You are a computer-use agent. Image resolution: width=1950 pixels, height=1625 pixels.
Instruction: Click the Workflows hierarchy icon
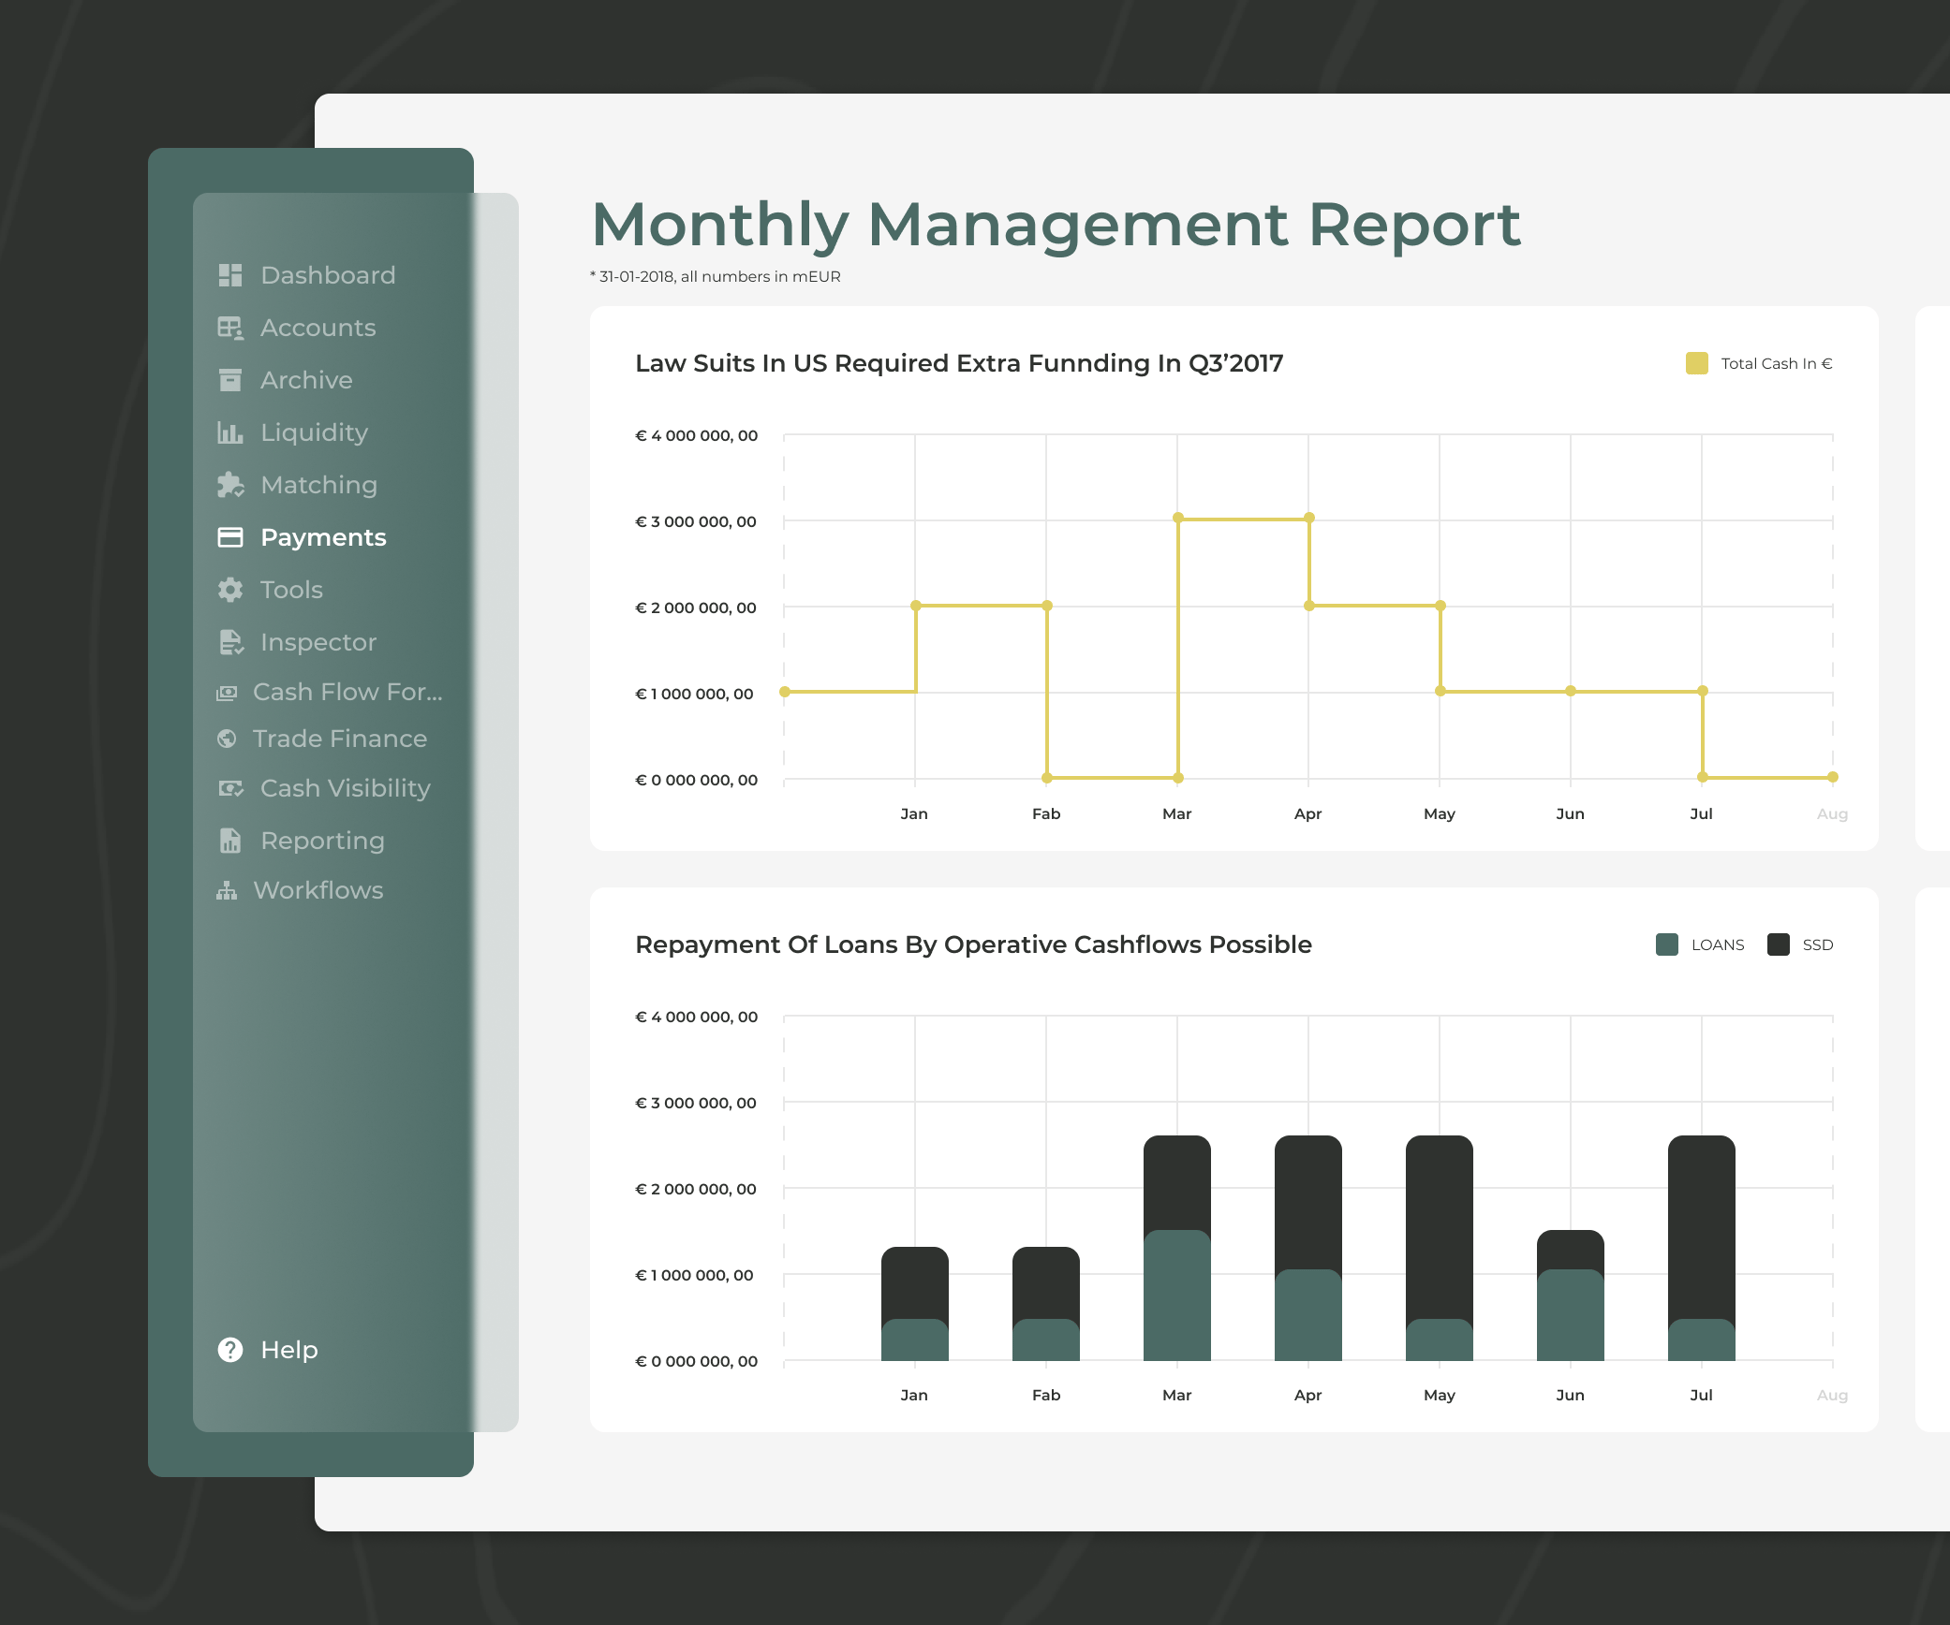click(227, 890)
